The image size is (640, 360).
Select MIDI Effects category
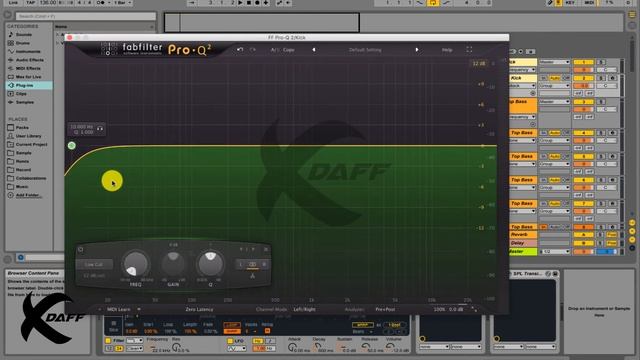[x=28, y=68]
